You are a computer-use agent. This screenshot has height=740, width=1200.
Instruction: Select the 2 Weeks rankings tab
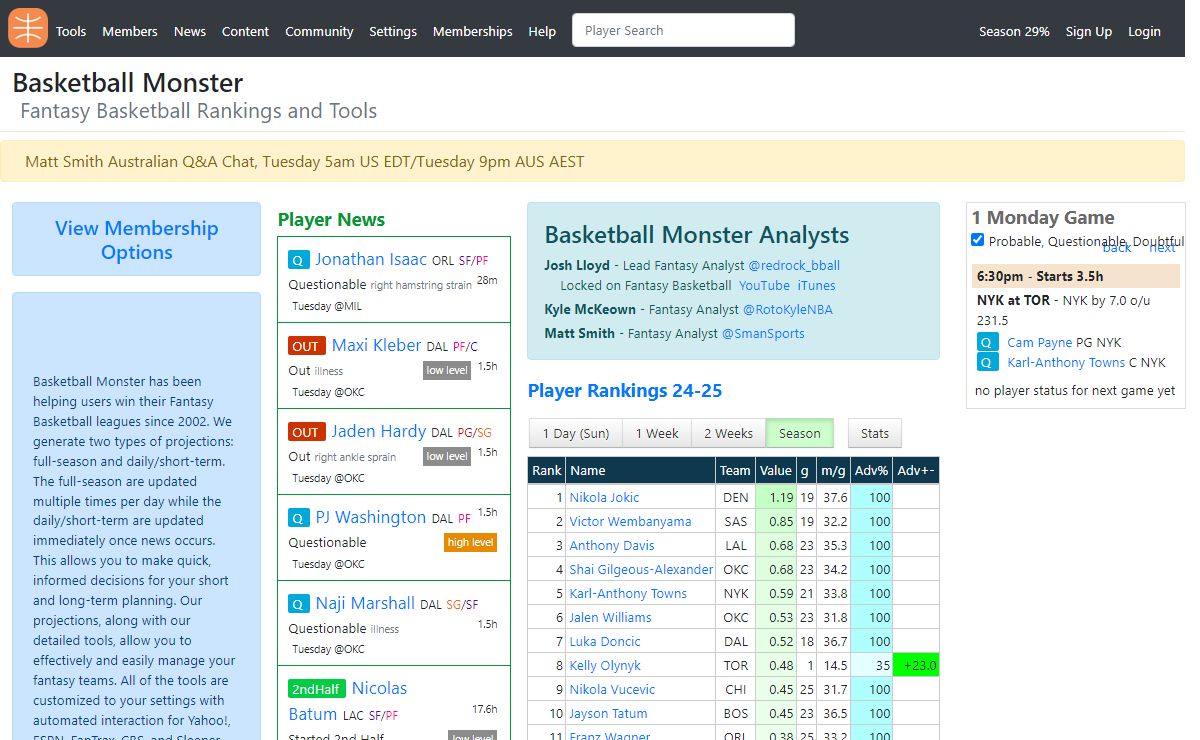pyautogui.click(x=728, y=433)
